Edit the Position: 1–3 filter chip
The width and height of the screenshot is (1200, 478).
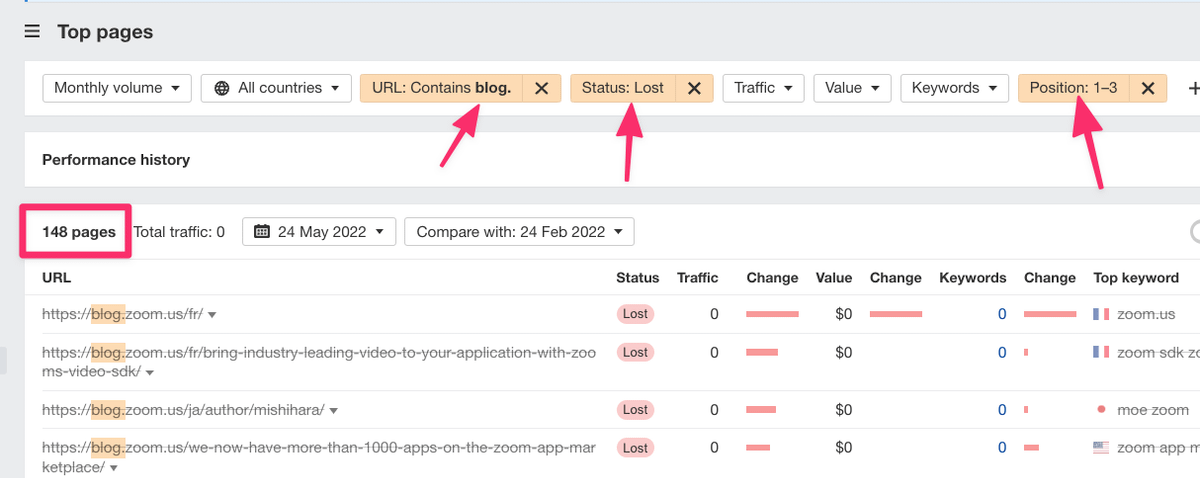pyautogui.click(x=1073, y=88)
